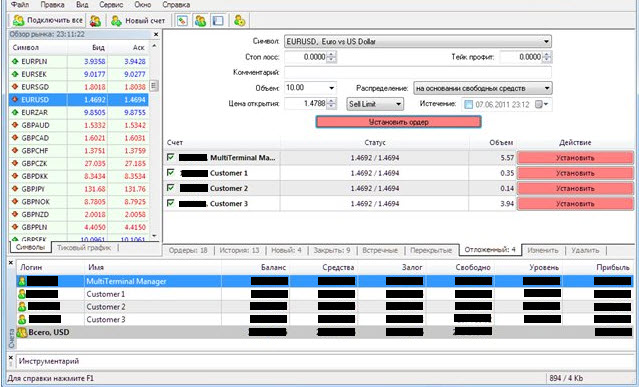Close the Инструментарий toolbox panel
Viewport: 639px width, 387px height.
11,358
